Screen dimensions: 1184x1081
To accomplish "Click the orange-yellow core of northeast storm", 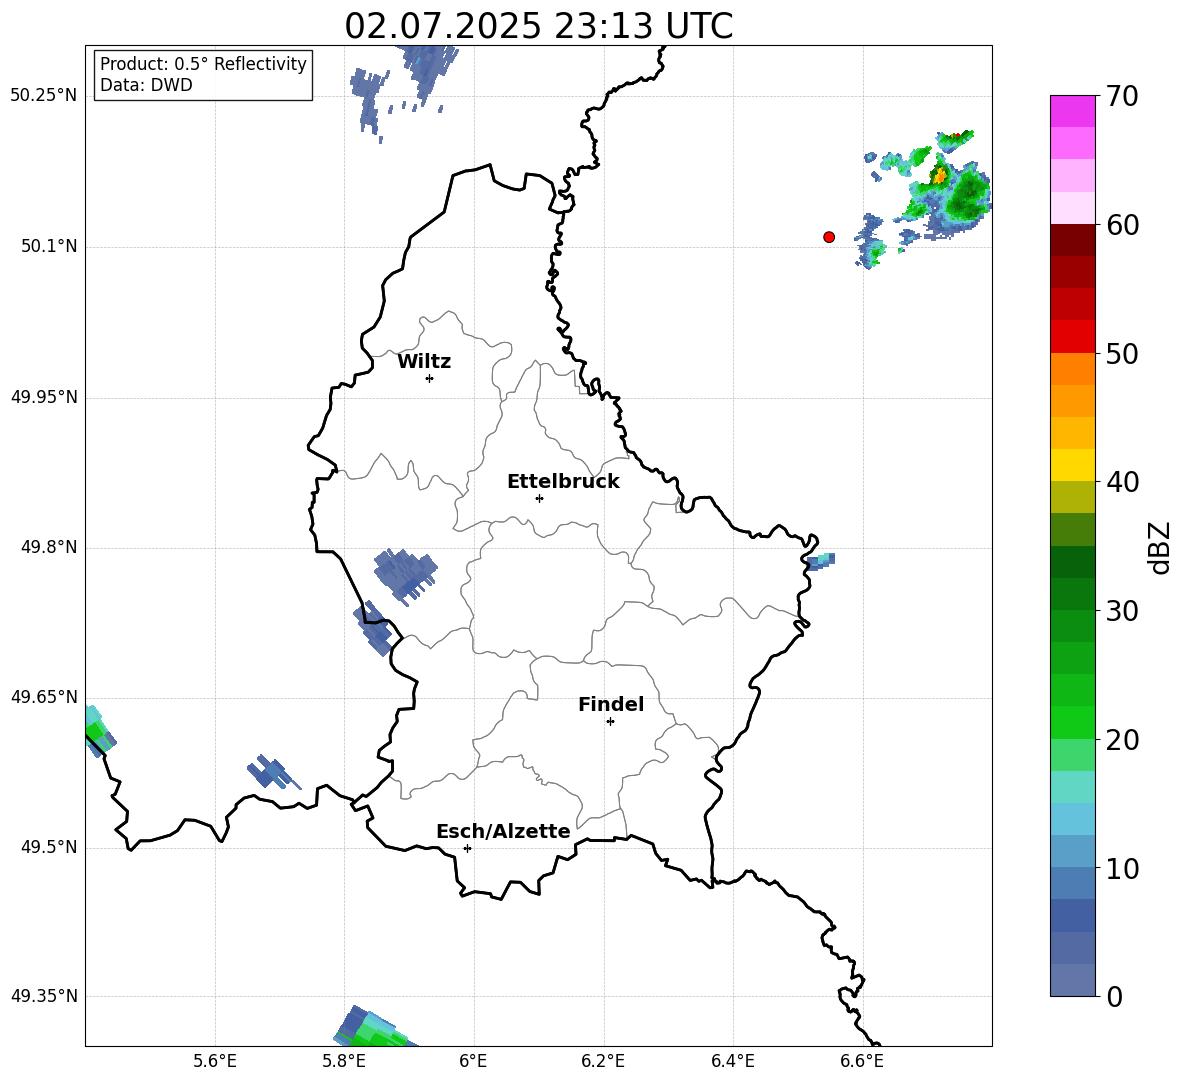I will point(939,176).
